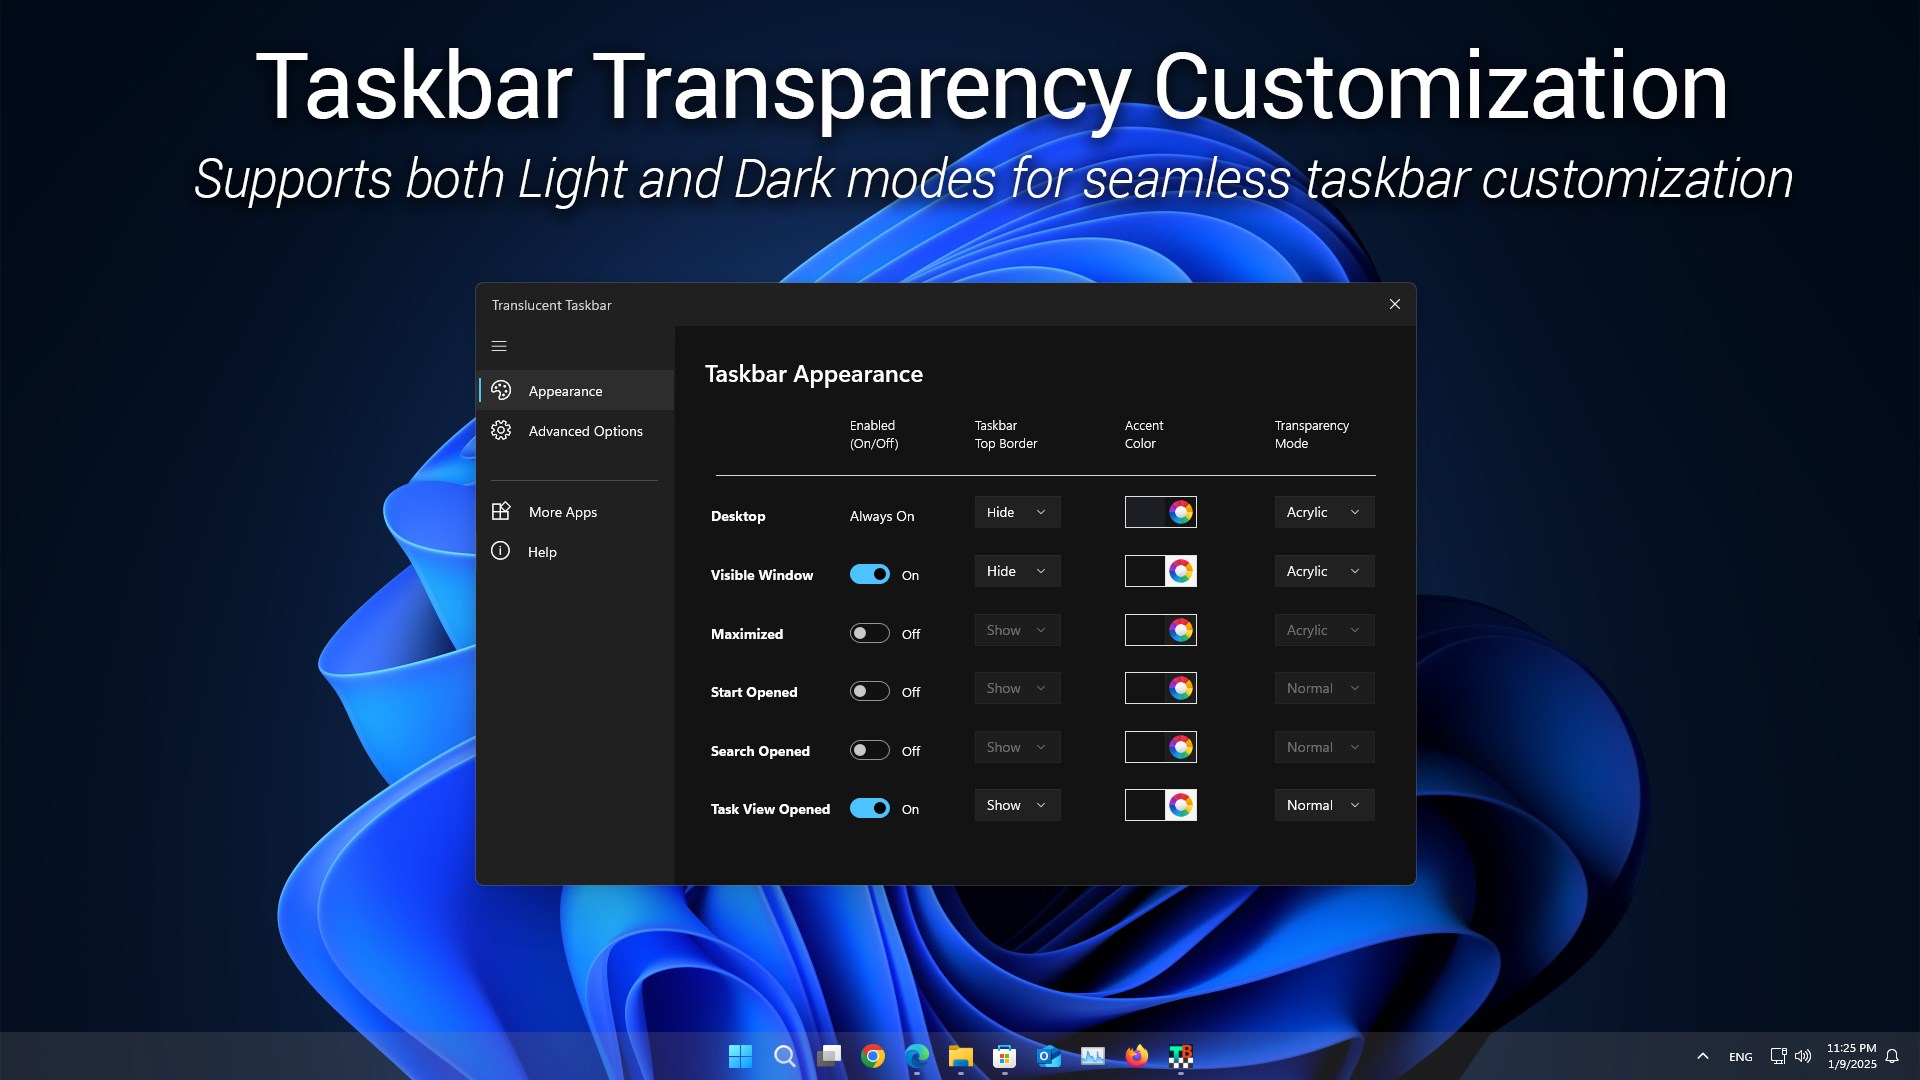Click the Visible Window accent color swatch
This screenshot has height=1080, width=1920.
[x=1145, y=571]
